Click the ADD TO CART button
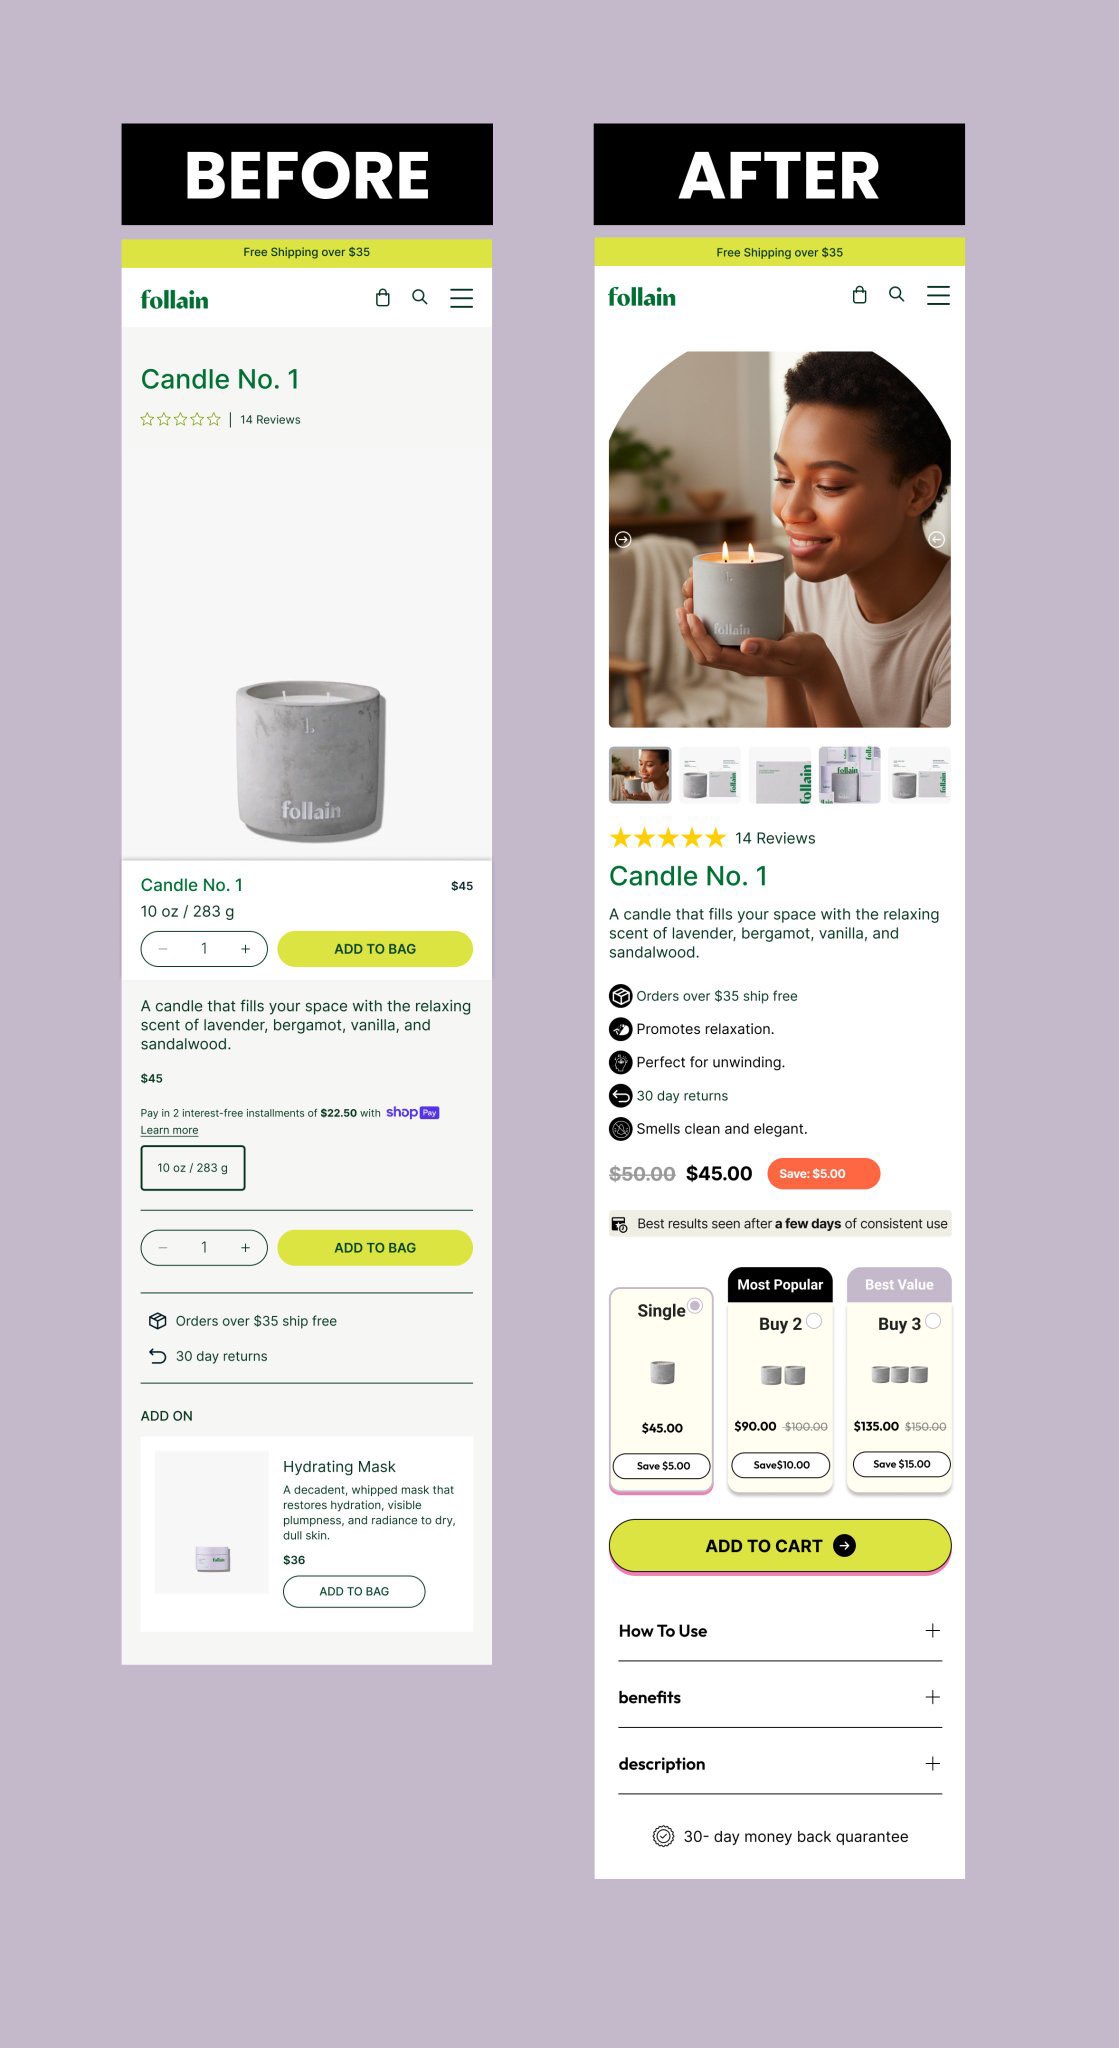This screenshot has width=1119, height=2048. click(x=780, y=1545)
